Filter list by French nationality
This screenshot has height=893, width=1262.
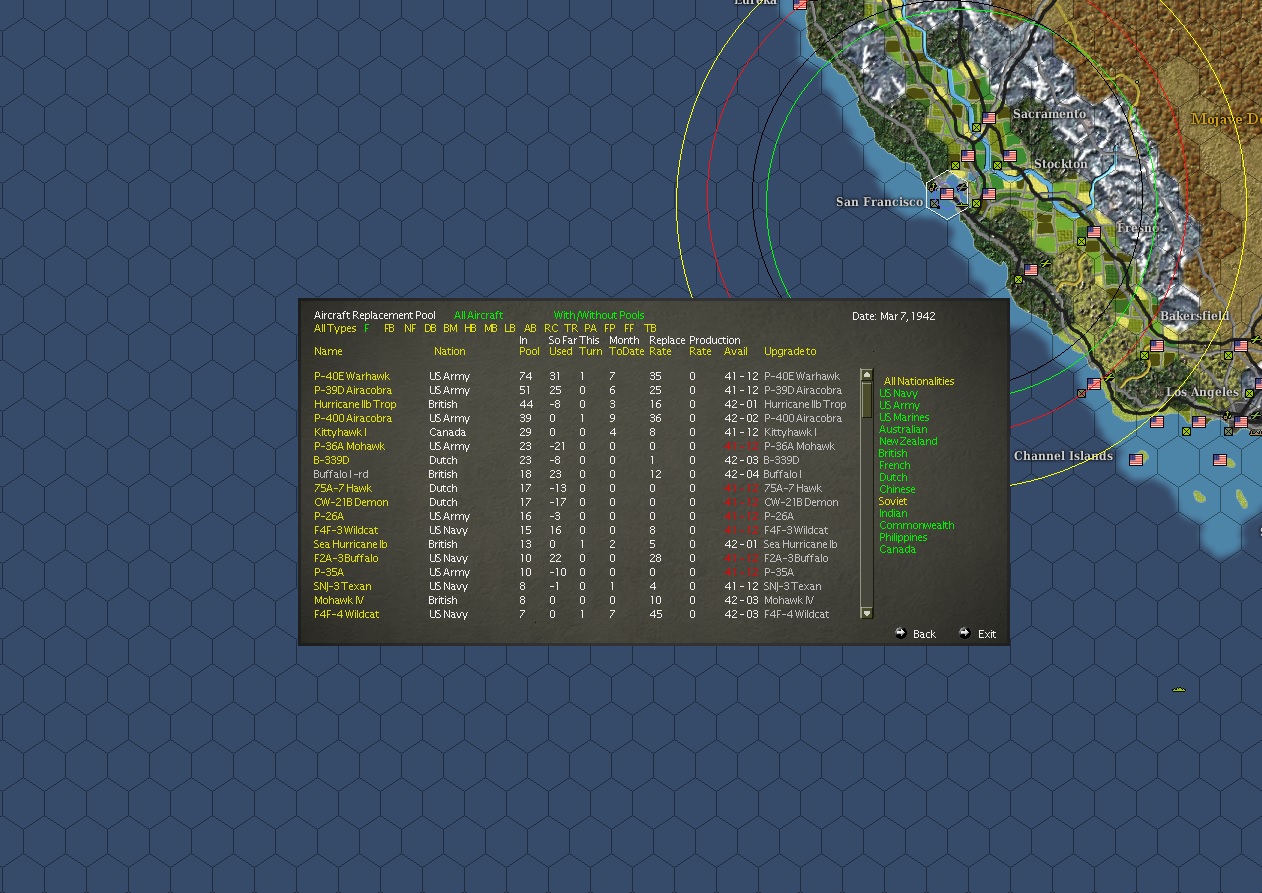point(895,465)
